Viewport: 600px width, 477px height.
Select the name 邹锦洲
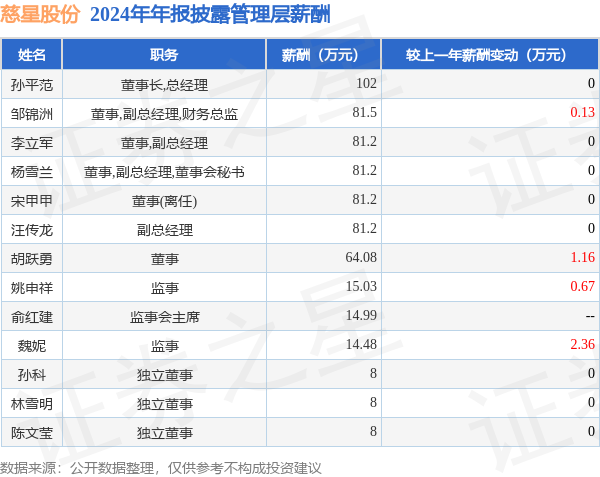[31, 114]
